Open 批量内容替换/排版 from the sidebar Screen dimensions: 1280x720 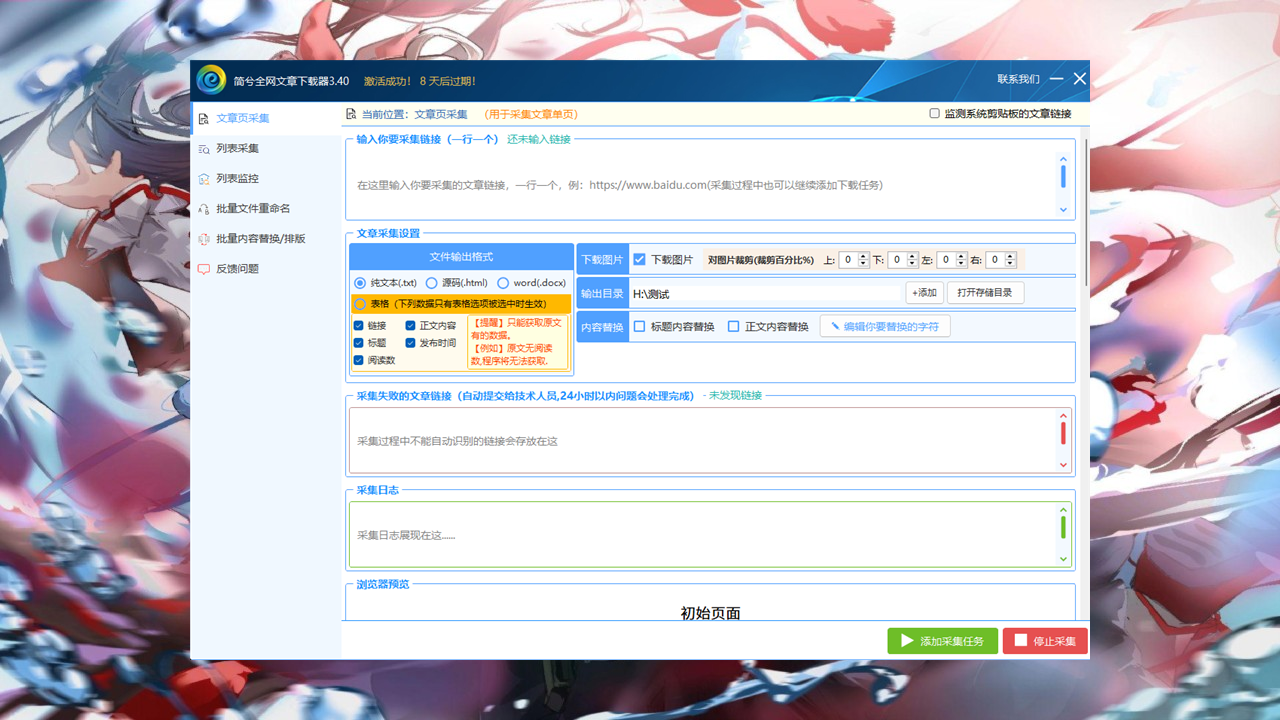[265, 238]
